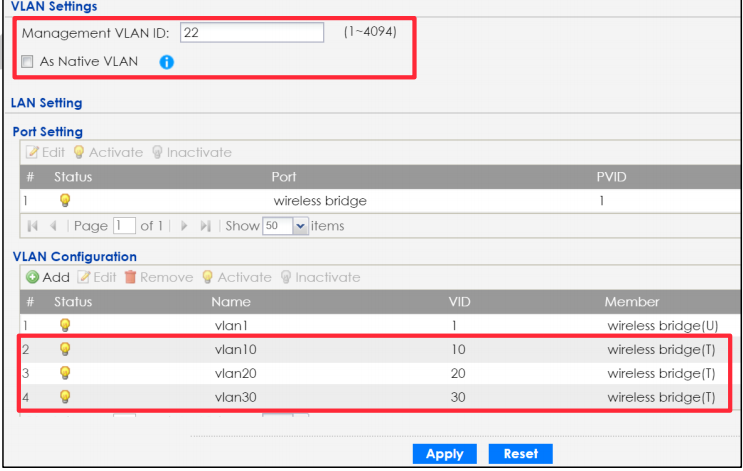743x471 pixels.
Task: Click the Management VLAN ID input field
Action: coord(252,33)
